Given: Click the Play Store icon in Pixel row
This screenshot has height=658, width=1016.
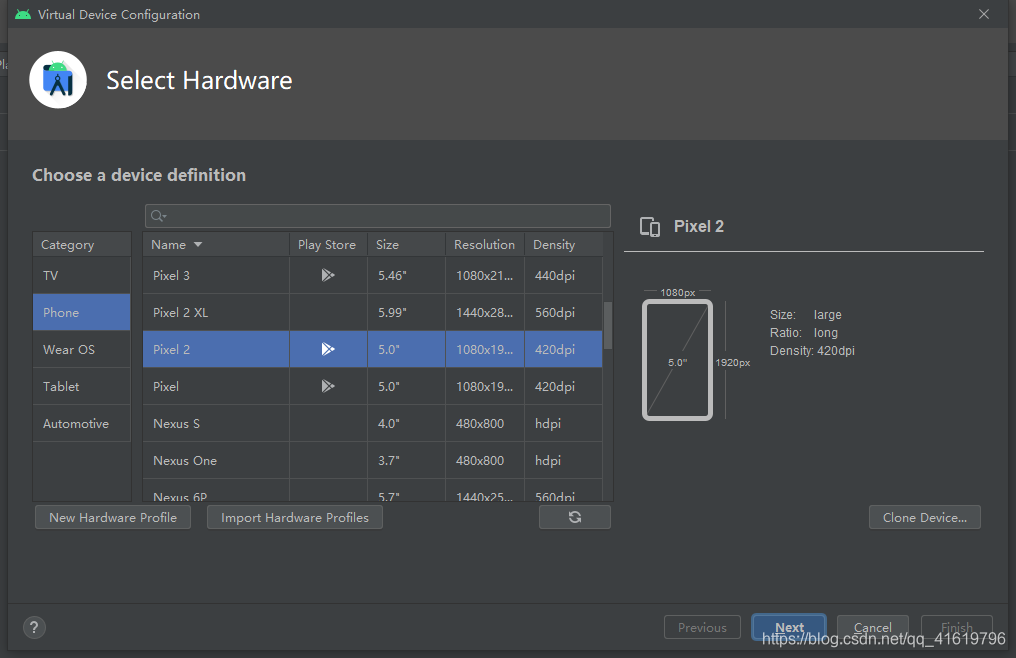Looking at the screenshot, I should pyautogui.click(x=327, y=386).
